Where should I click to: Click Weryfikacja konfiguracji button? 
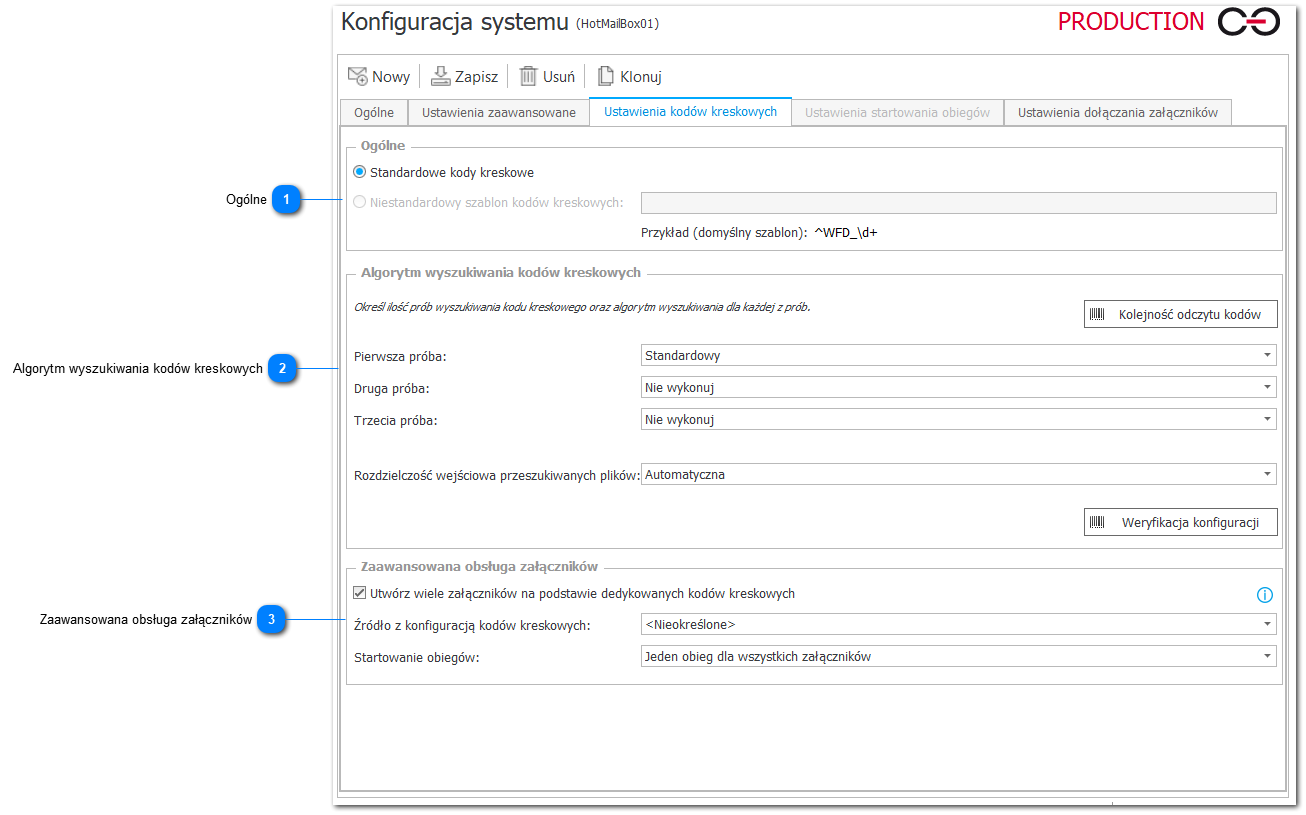click(1180, 522)
